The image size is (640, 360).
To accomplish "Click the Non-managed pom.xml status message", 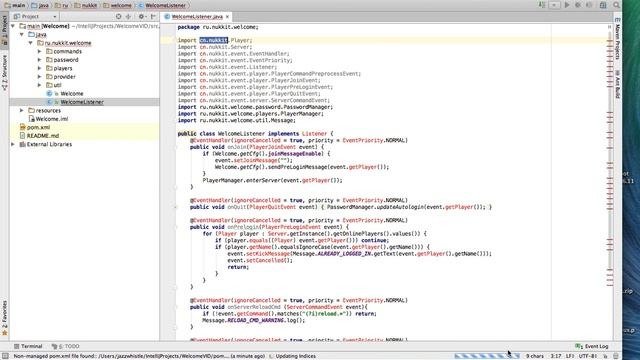I will tap(139, 356).
